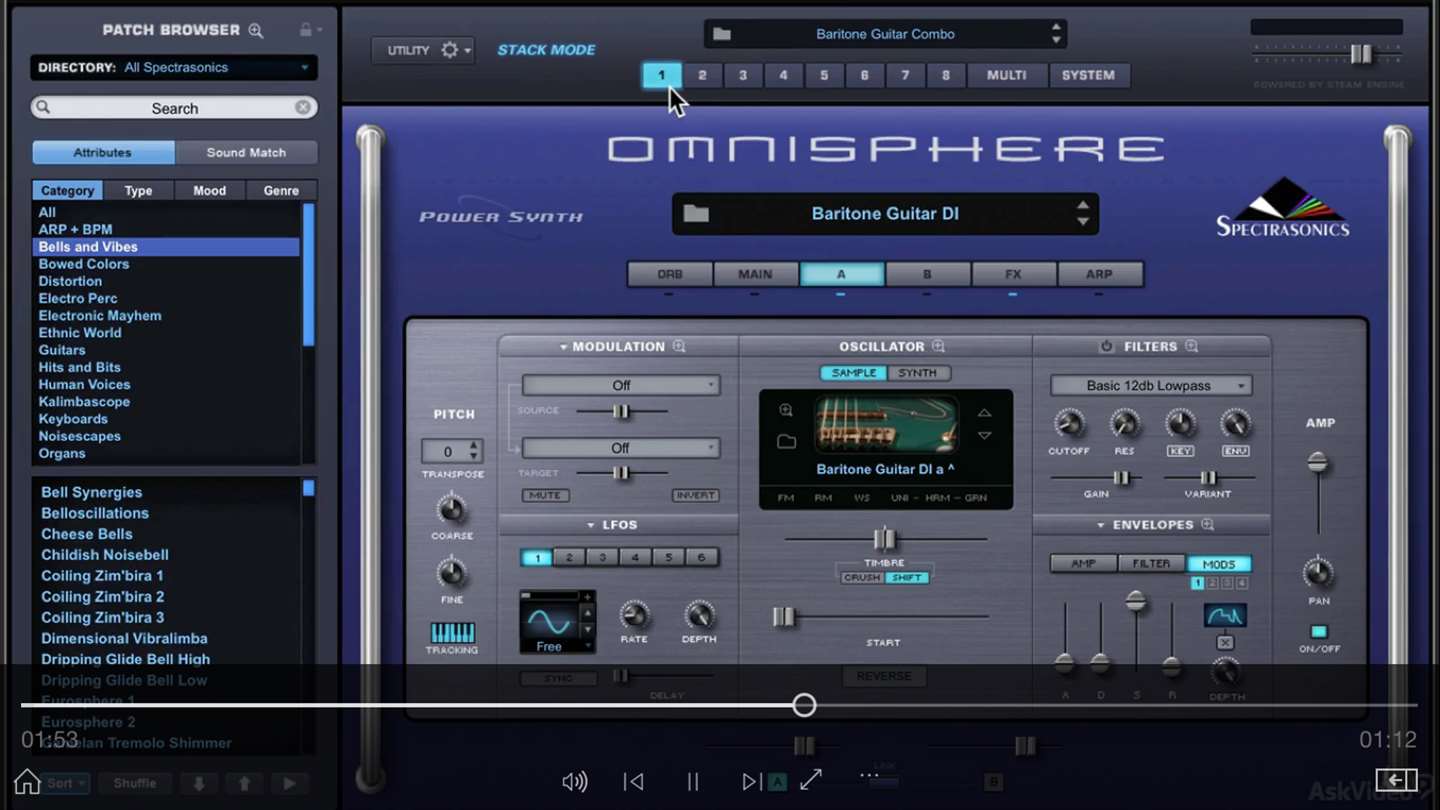Click the keyboard Tracking icon
This screenshot has width=1440, height=810.
pos(452,633)
